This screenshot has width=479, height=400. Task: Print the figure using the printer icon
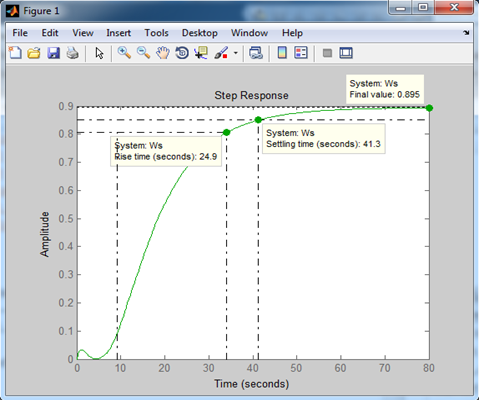point(72,53)
